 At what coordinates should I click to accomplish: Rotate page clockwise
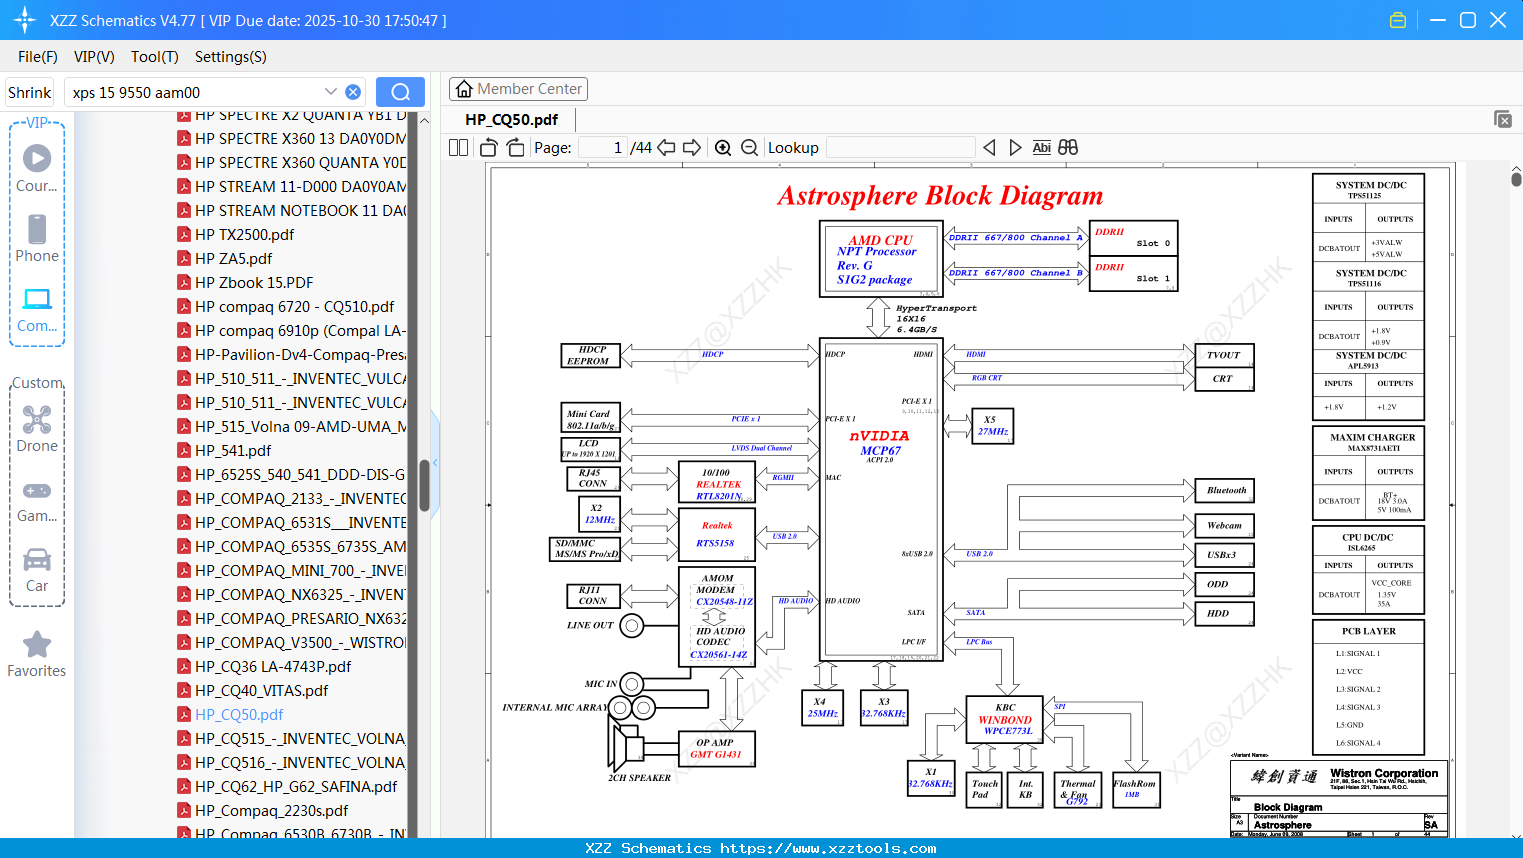[515, 147]
